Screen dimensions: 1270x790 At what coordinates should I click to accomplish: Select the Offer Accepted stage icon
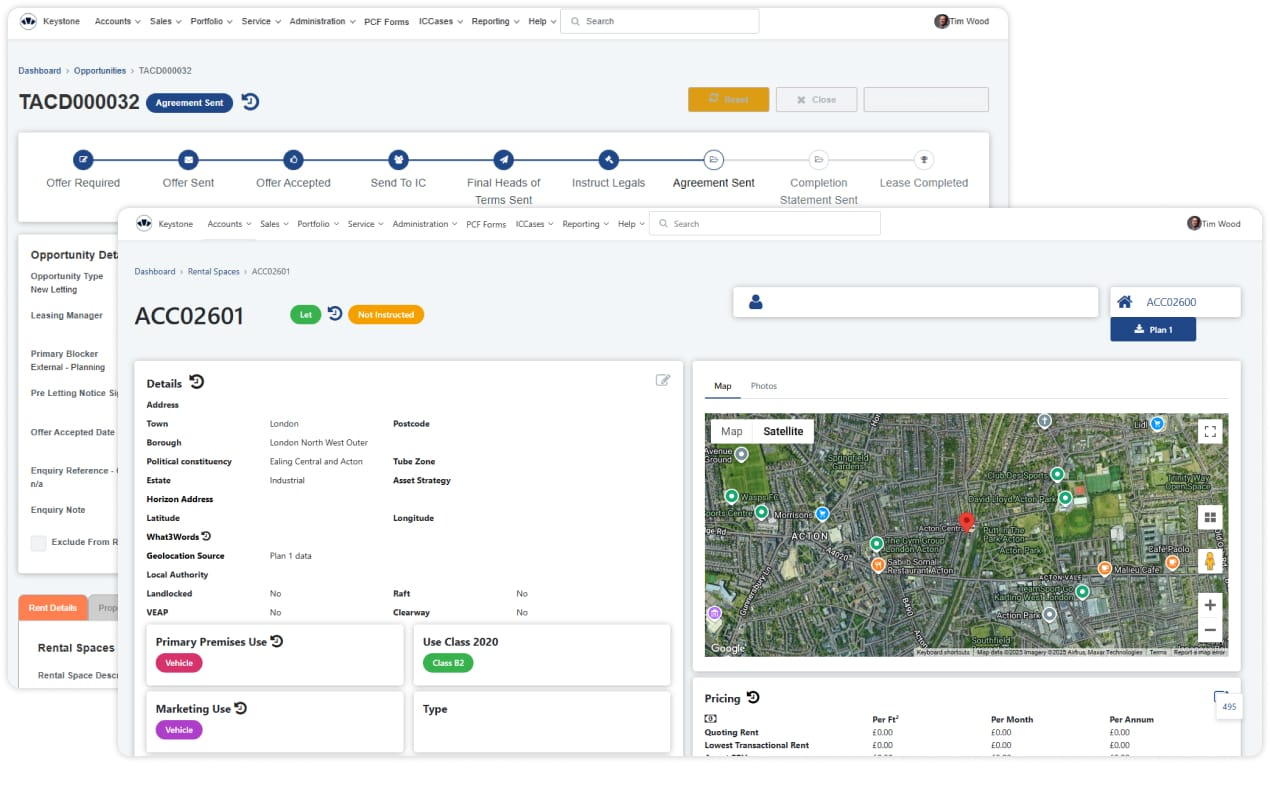pos(293,159)
